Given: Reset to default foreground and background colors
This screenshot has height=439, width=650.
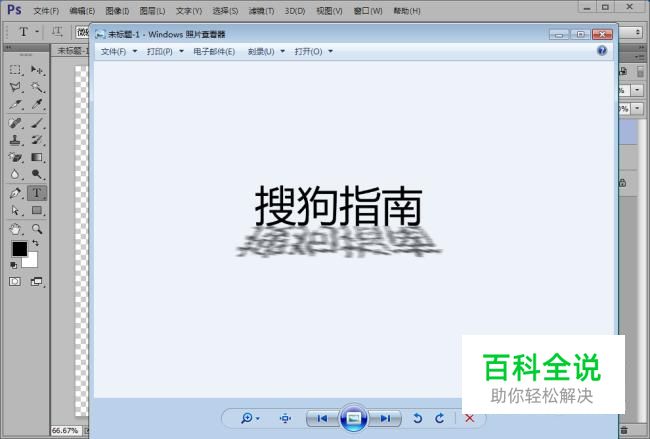Looking at the screenshot, I should [x=13, y=265].
